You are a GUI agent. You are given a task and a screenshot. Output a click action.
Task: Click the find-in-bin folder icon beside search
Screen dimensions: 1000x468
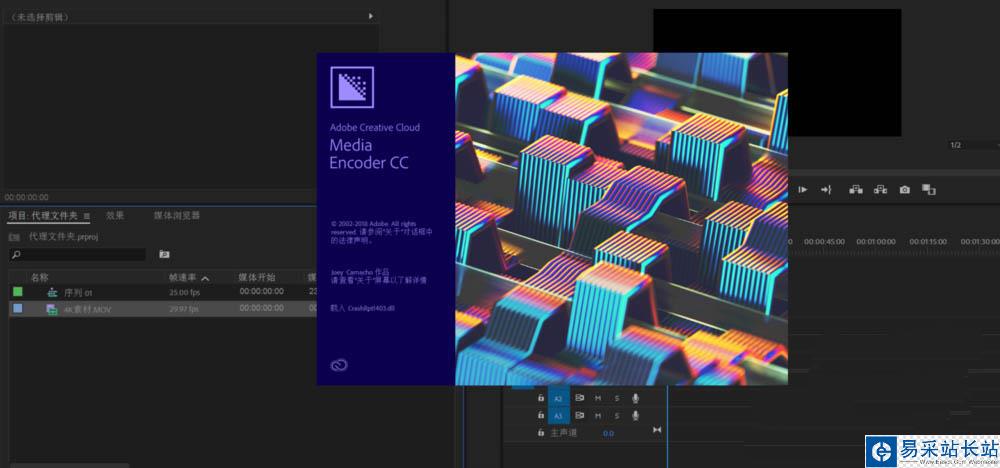(165, 254)
